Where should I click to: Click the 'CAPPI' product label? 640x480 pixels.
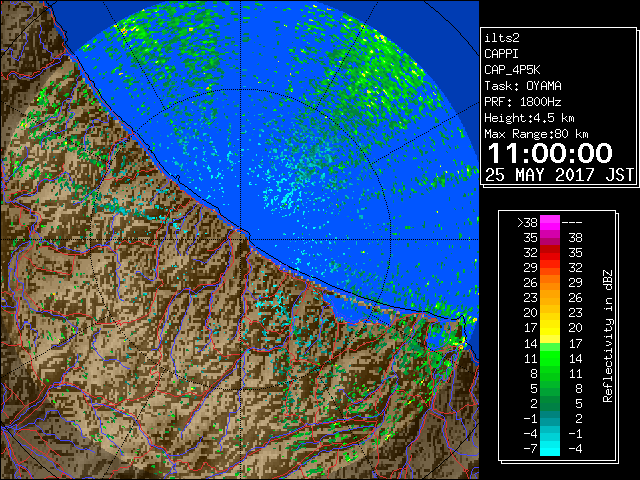pyautogui.click(x=501, y=54)
